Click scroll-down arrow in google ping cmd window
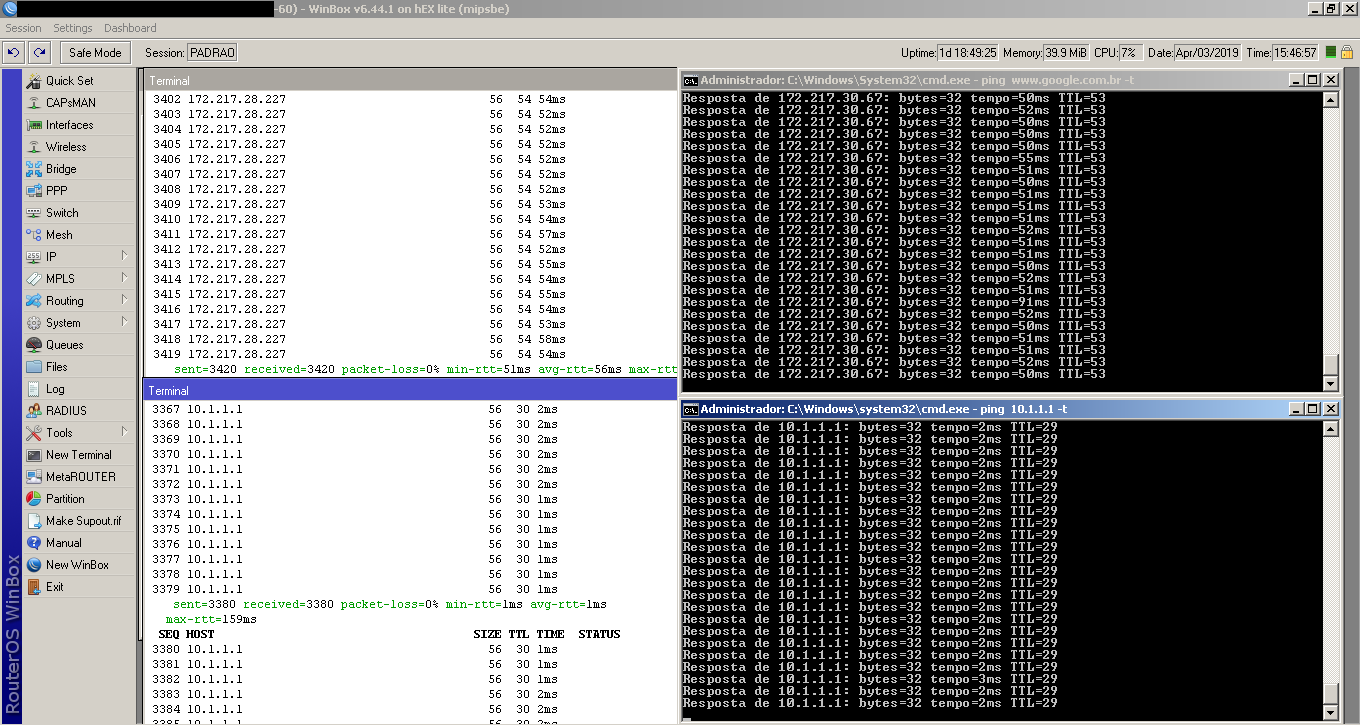The height and width of the screenshot is (726, 1360). [1330, 383]
